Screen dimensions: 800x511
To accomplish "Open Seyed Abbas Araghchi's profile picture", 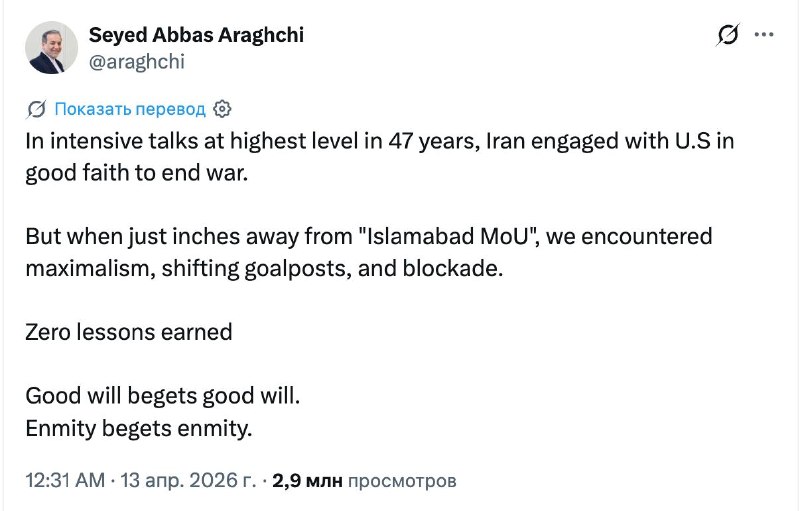I will [51, 47].
